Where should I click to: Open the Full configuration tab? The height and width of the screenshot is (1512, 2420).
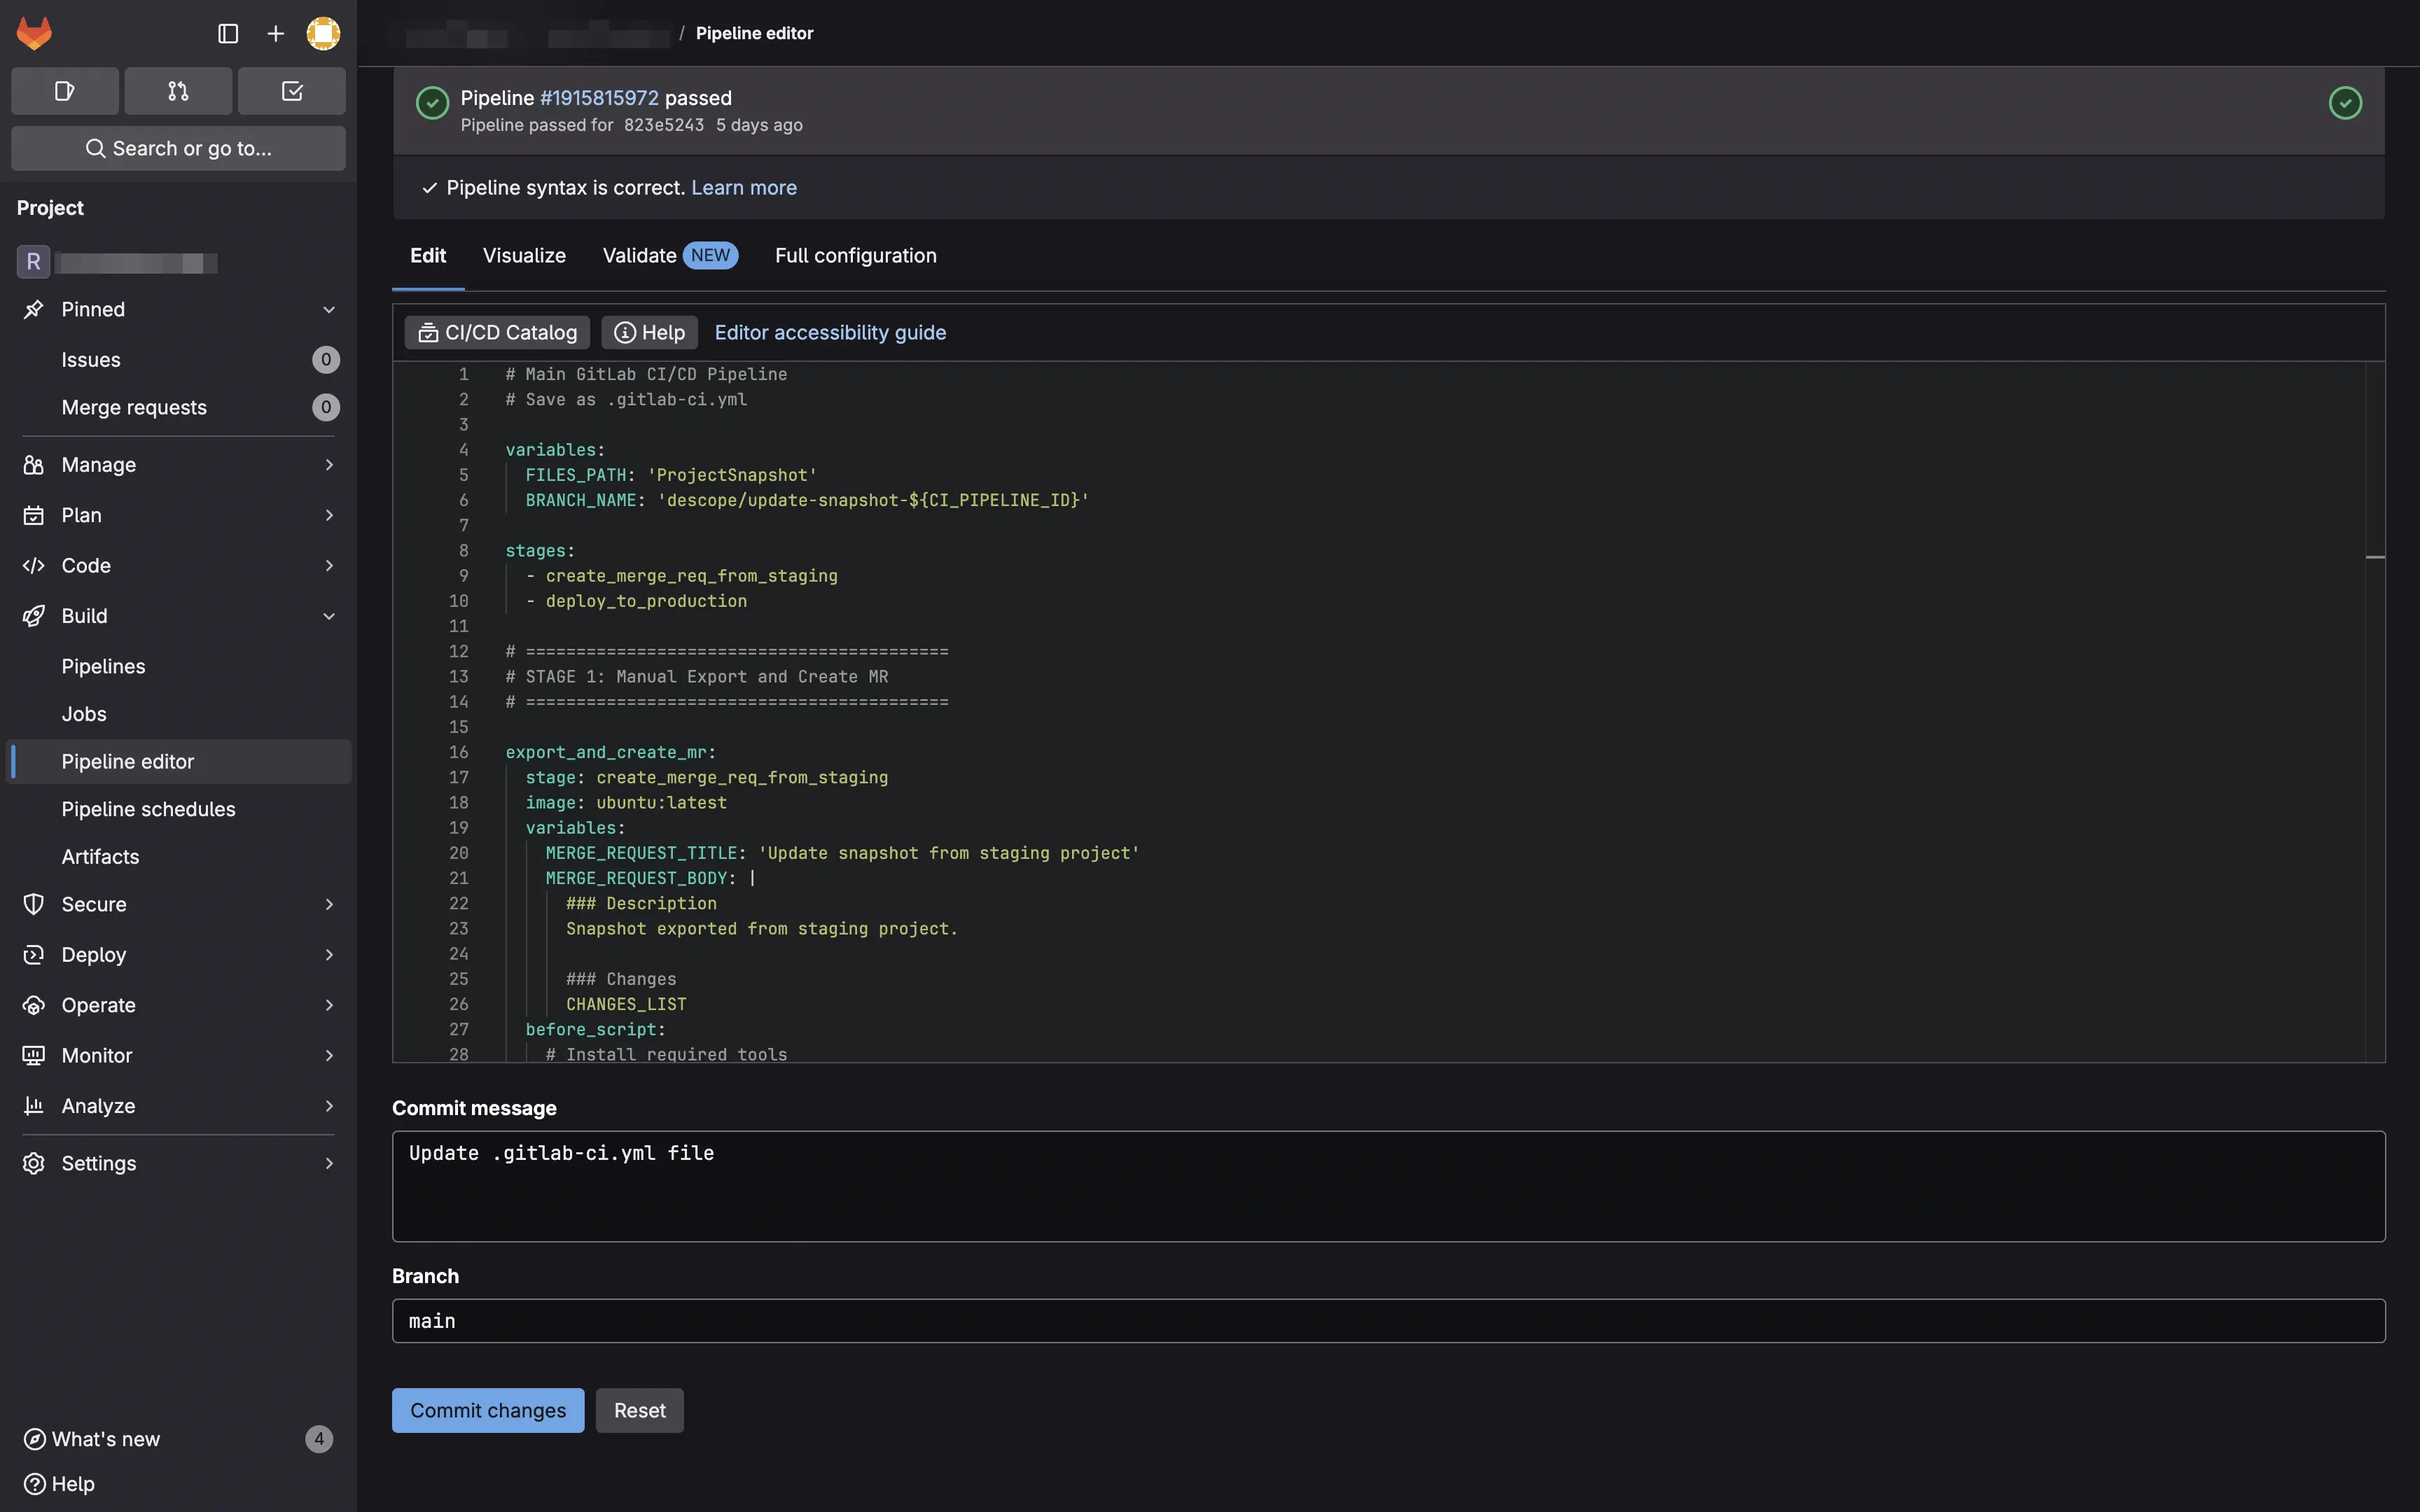[x=855, y=255]
